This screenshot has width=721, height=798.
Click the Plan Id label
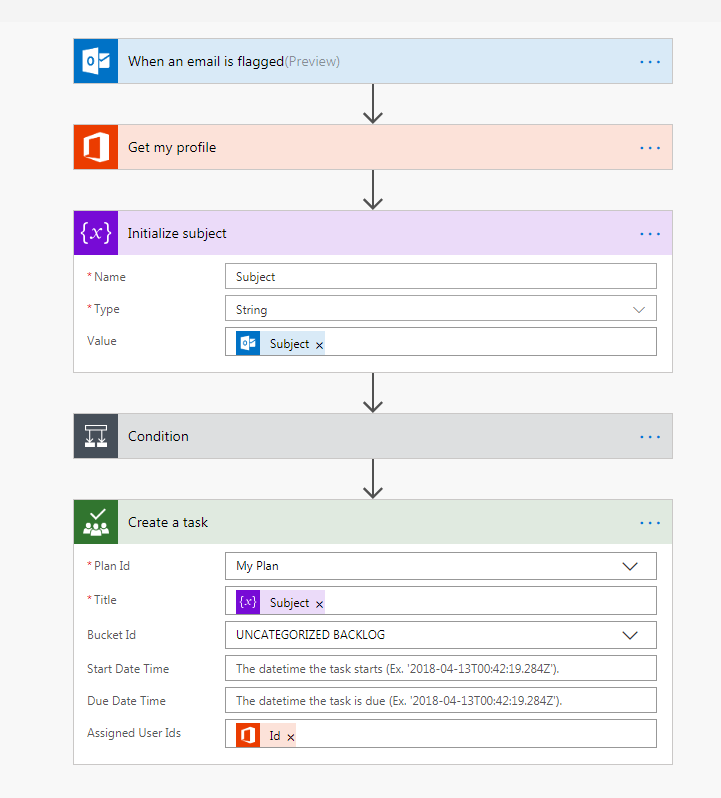pos(111,566)
